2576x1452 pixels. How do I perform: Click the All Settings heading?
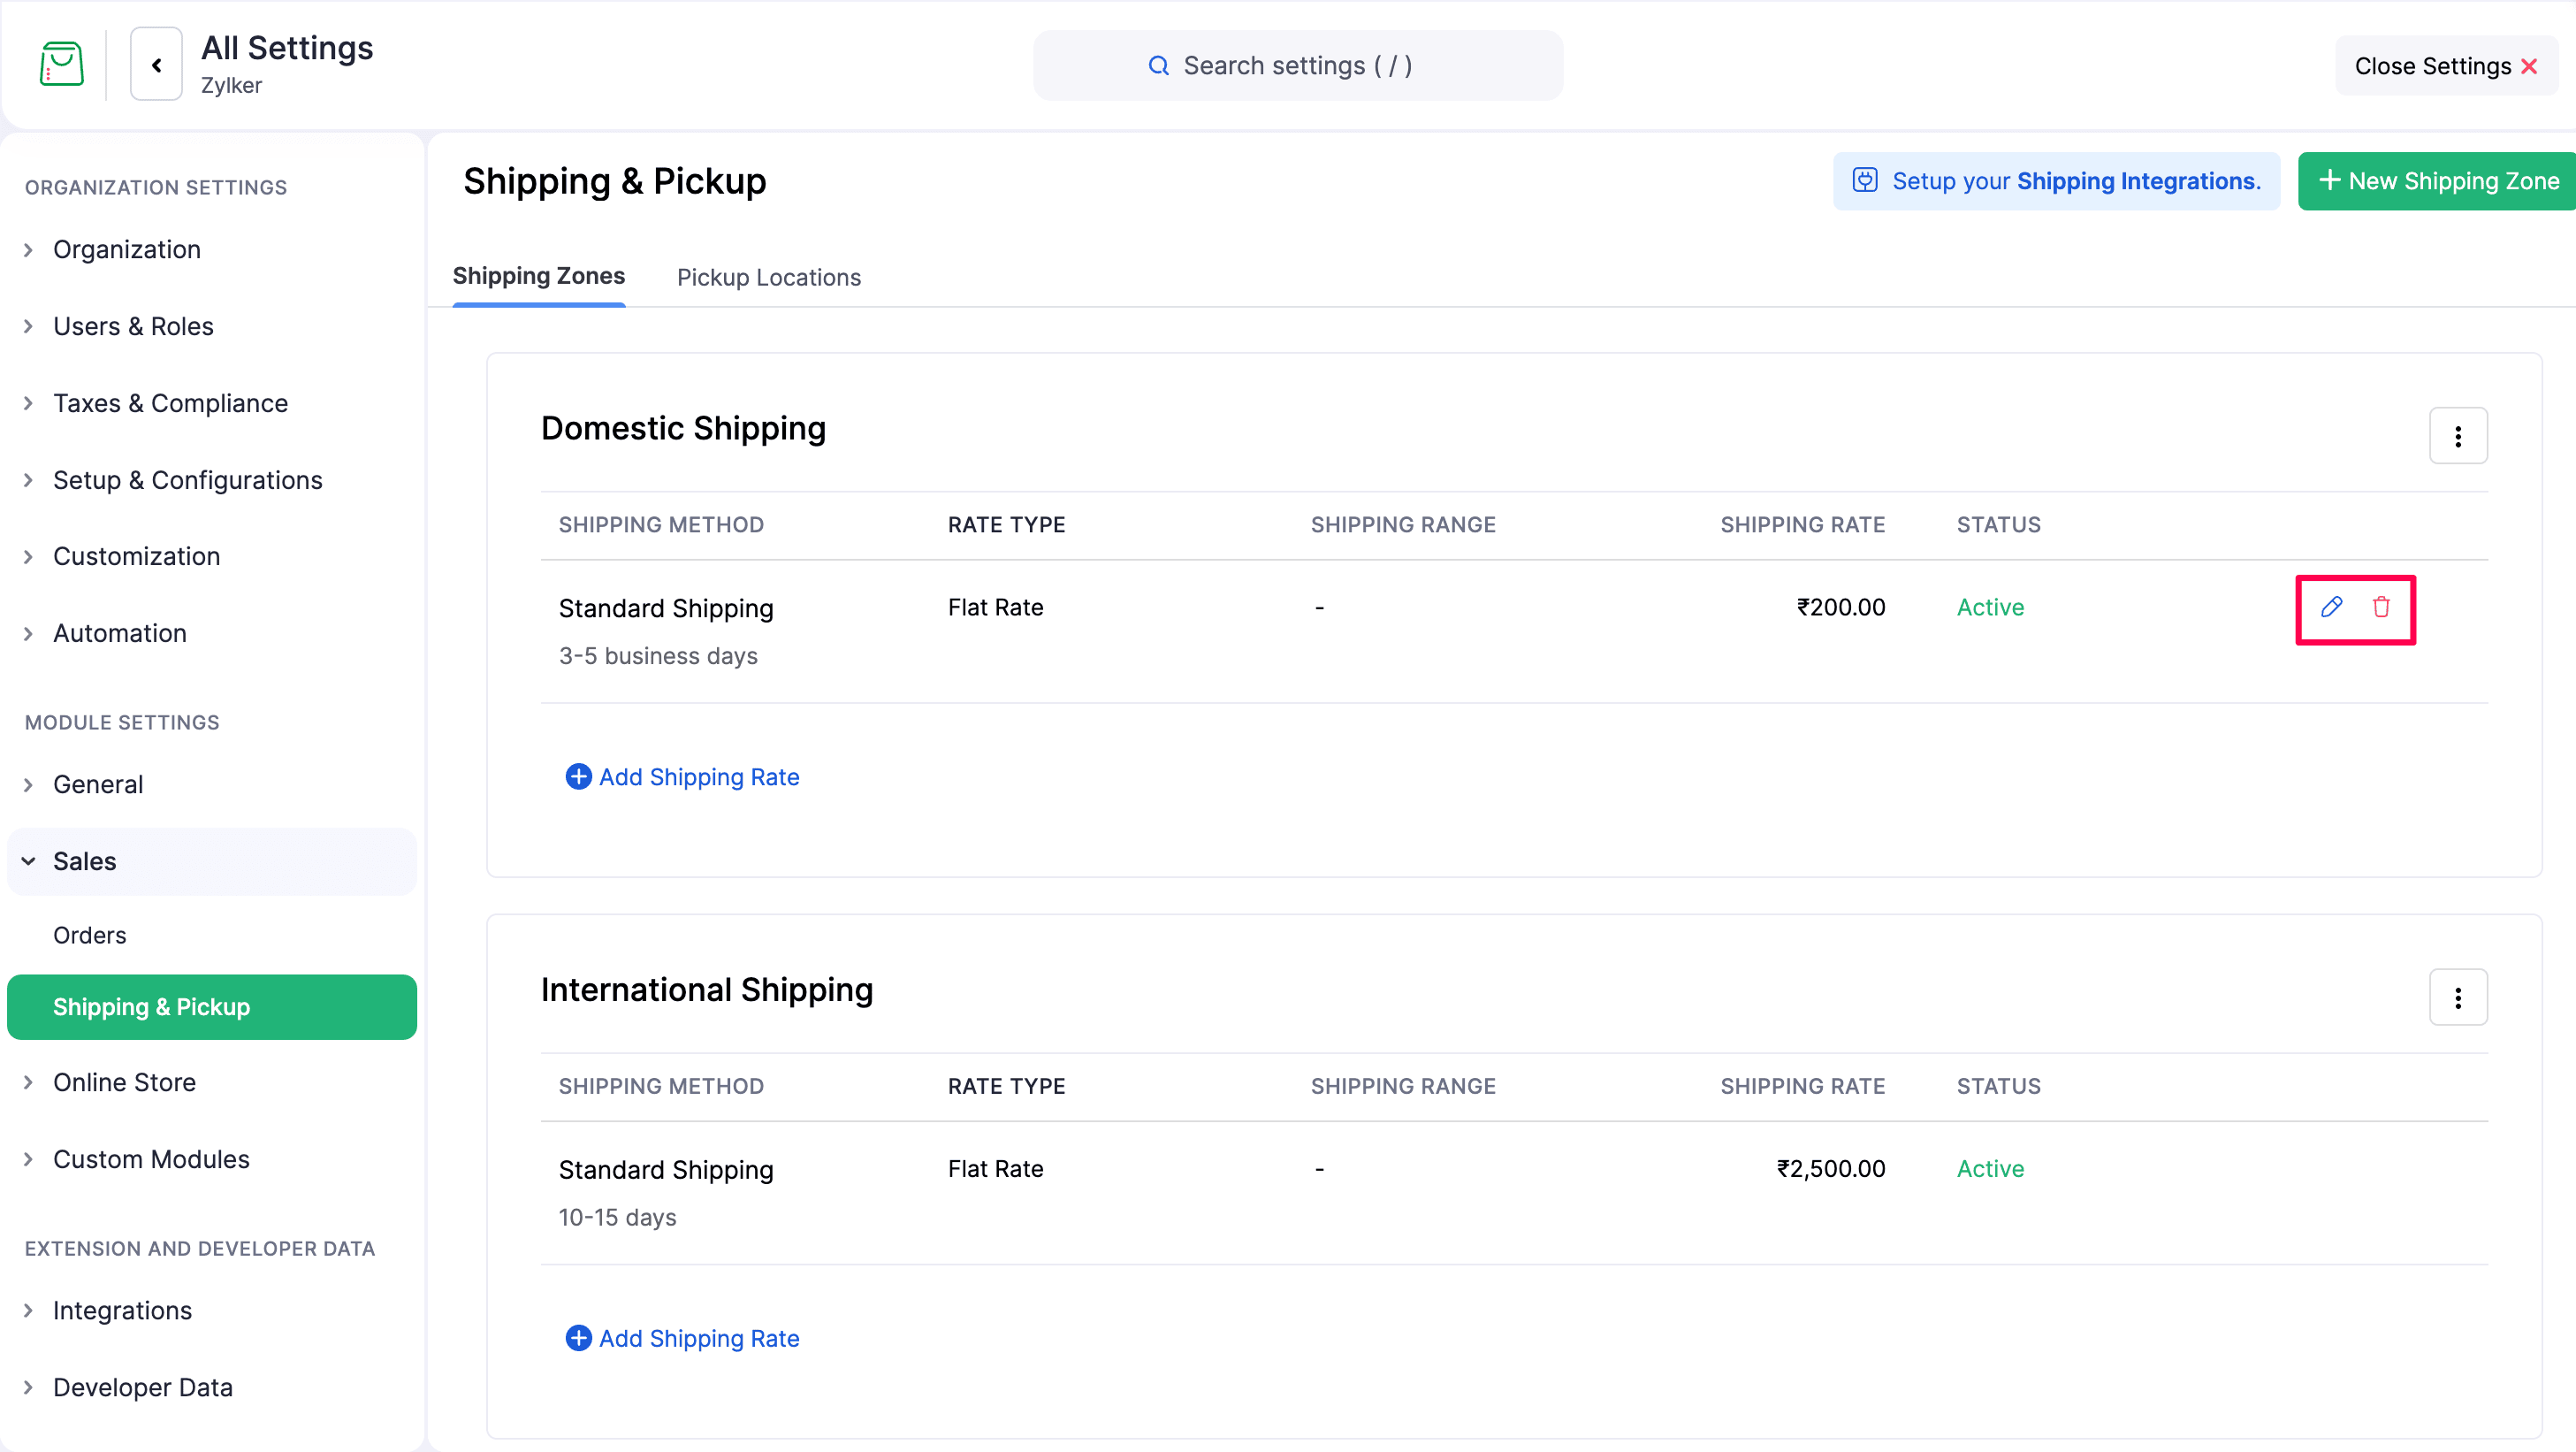[287, 47]
